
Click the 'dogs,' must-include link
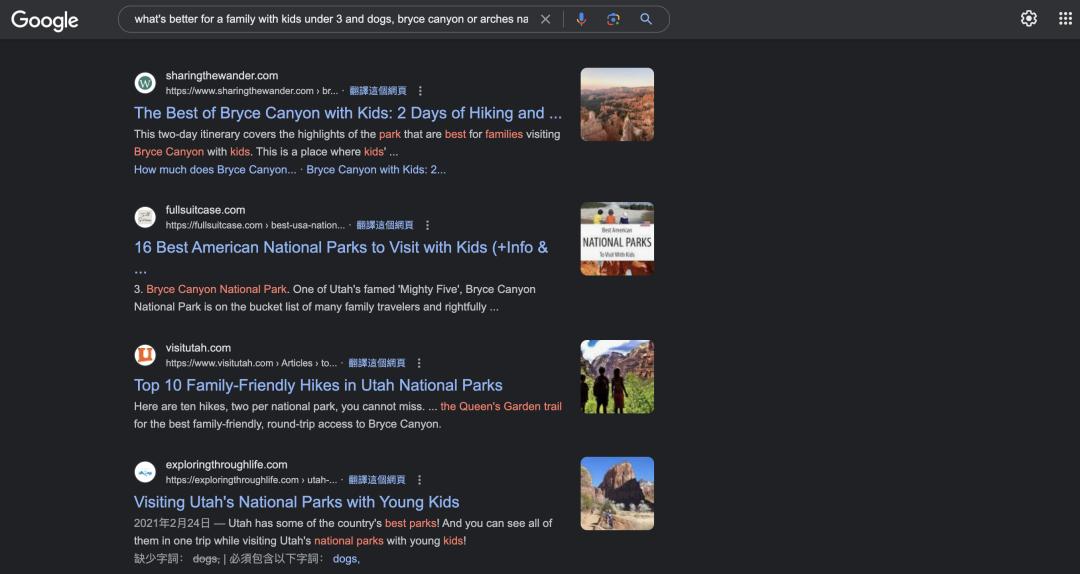(346, 559)
